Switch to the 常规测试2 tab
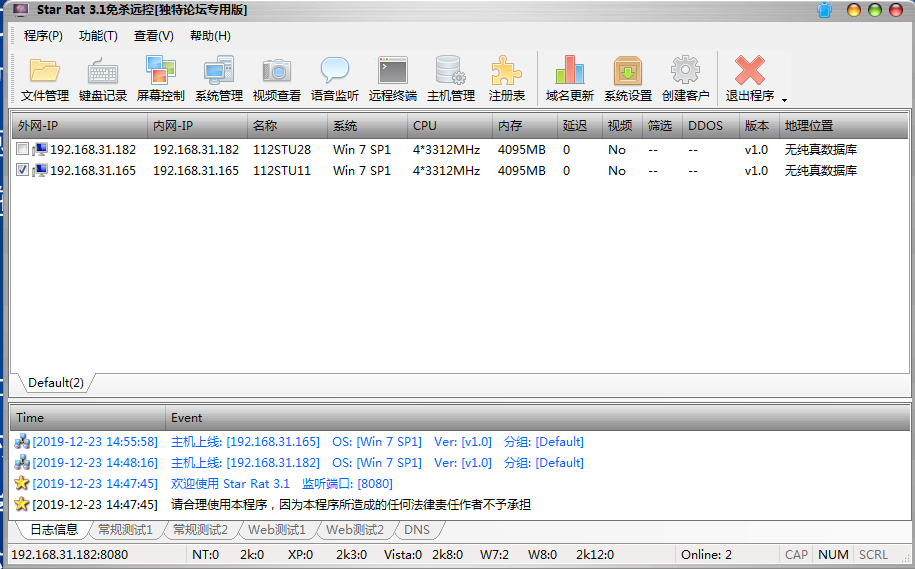915x569 pixels. 200,529
